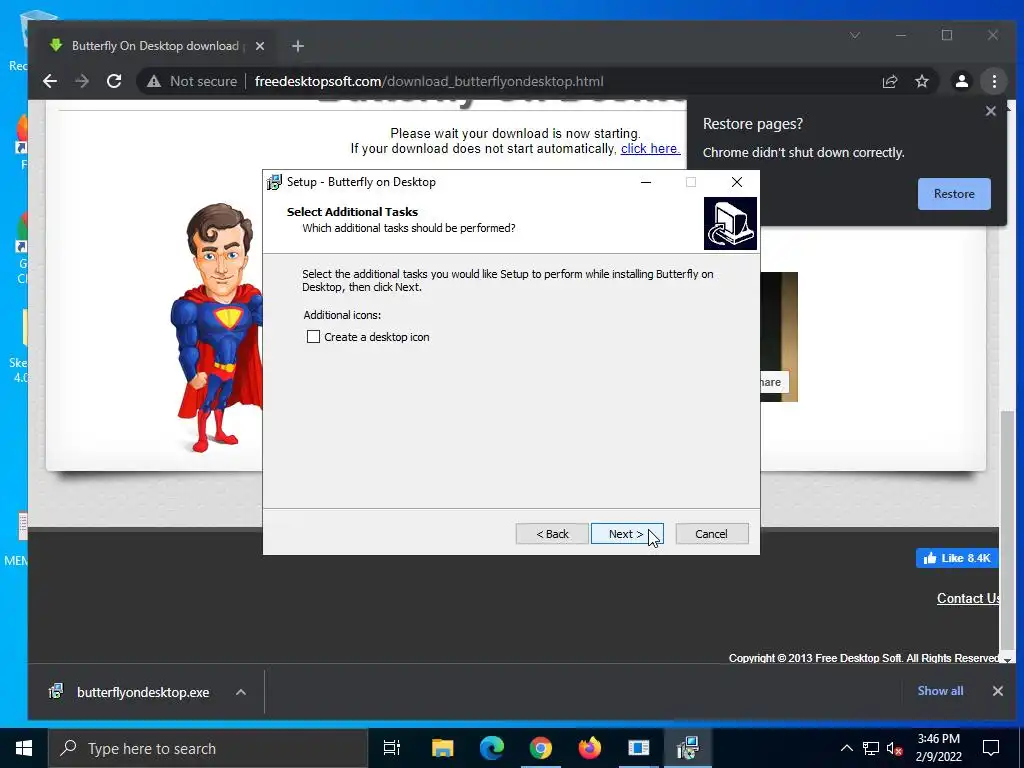This screenshot has width=1024, height=768.
Task: Check the Create a desktop icon checkbox
Action: pyautogui.click(x=313, y=337)
